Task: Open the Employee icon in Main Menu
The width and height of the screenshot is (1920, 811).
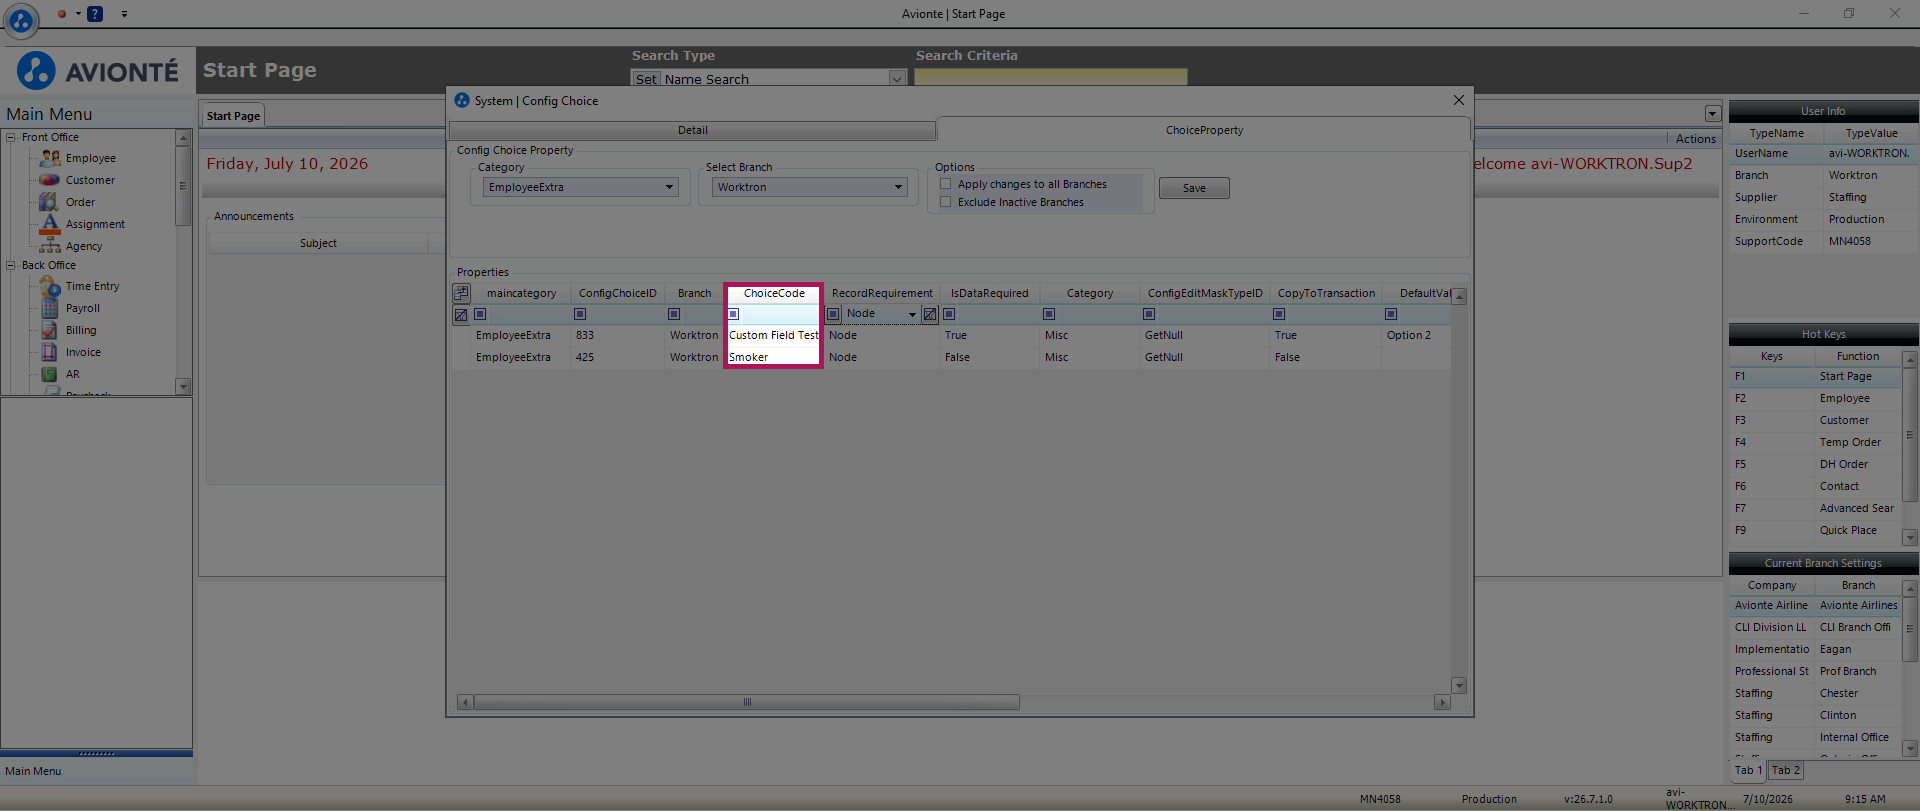Action: (x=50, y=158)
